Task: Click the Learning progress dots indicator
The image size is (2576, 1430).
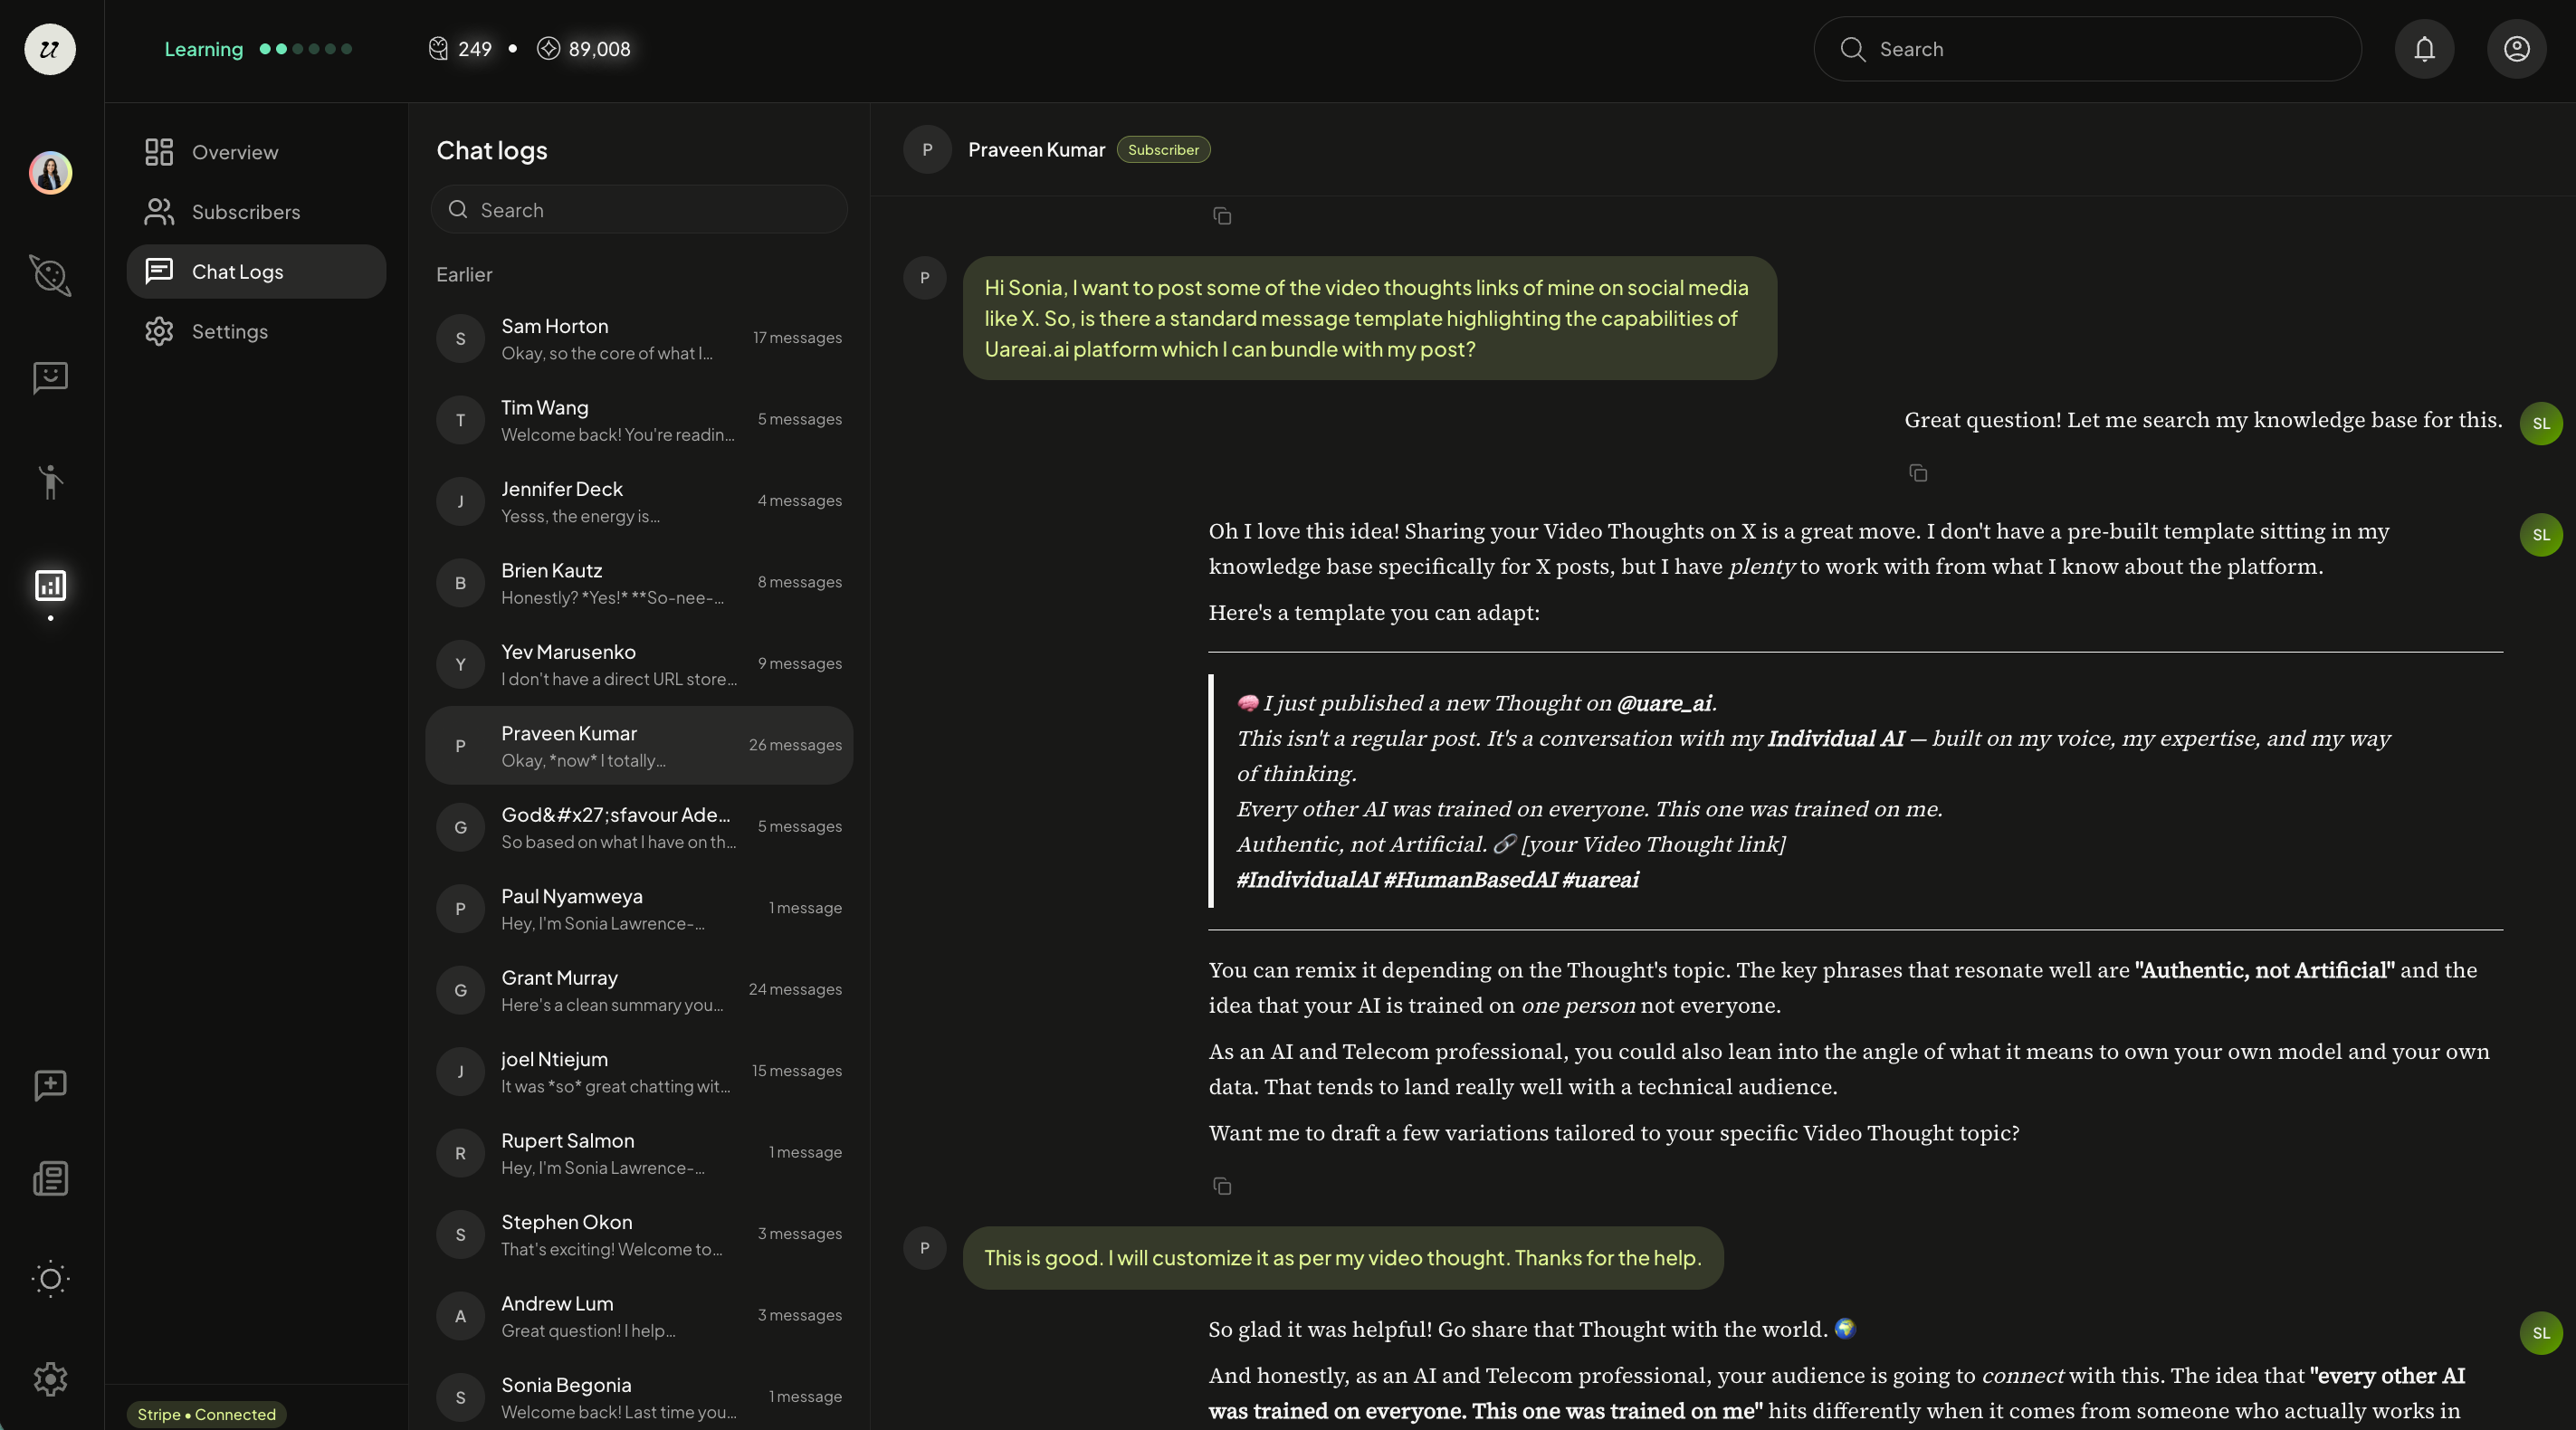Action: tap(305, 49)
